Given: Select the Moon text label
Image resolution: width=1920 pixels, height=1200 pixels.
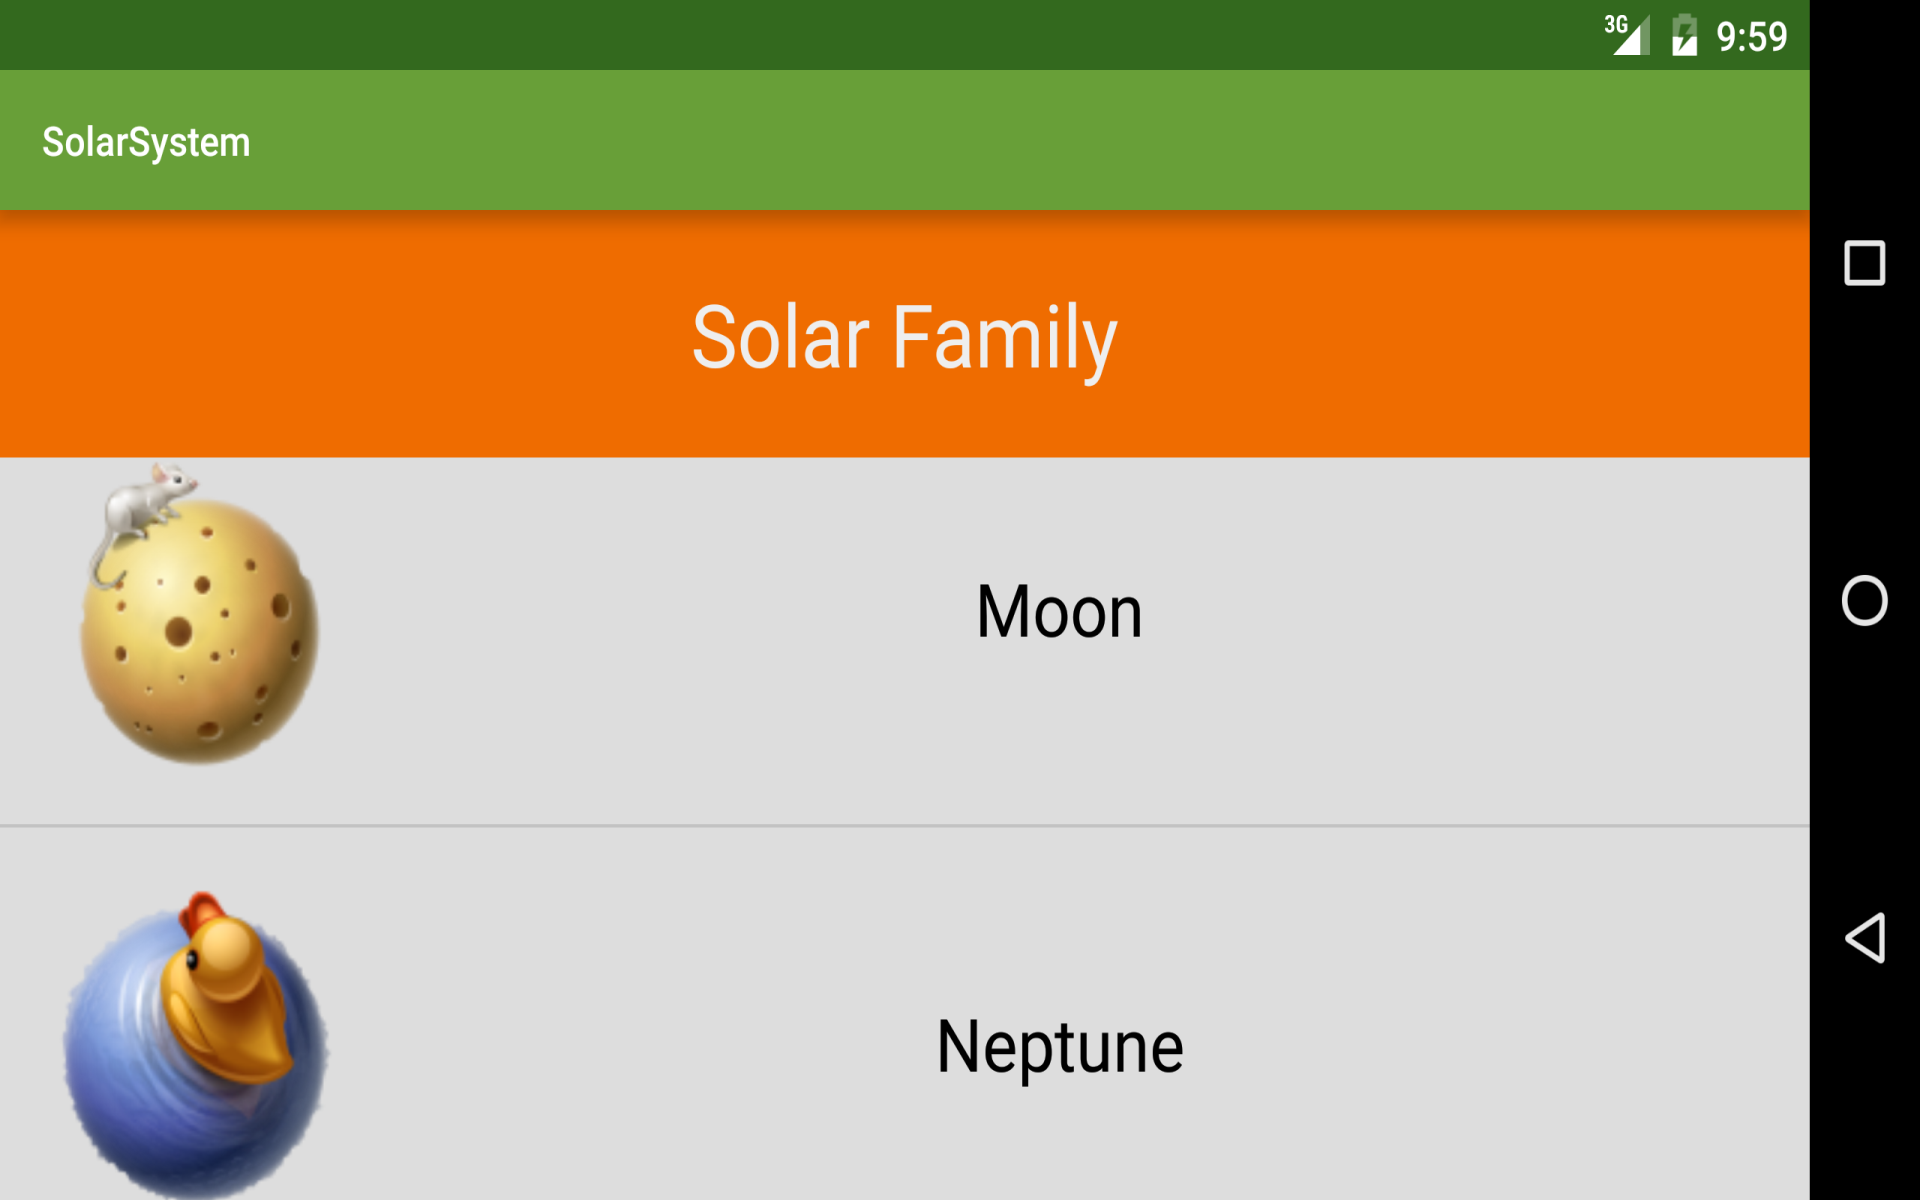Looking at the screenshot, I should tap(1057, 610).
